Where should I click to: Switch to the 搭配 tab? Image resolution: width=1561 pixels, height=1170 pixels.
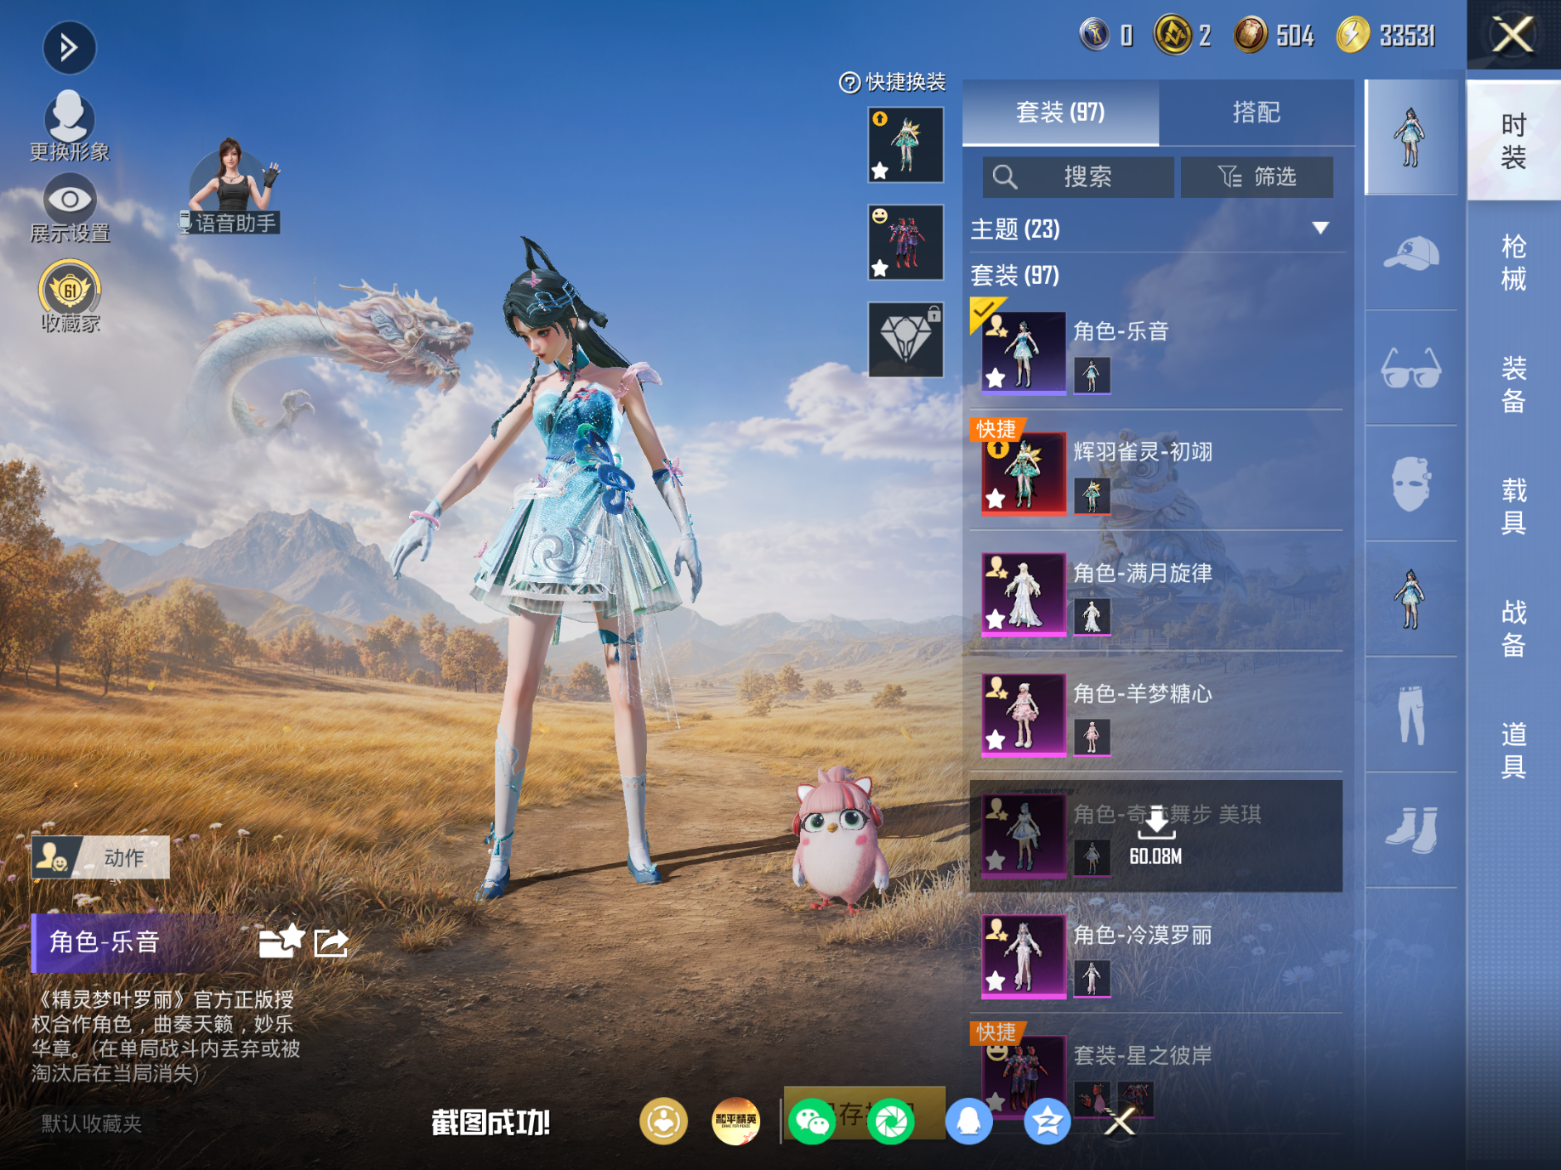point(1256,112)
